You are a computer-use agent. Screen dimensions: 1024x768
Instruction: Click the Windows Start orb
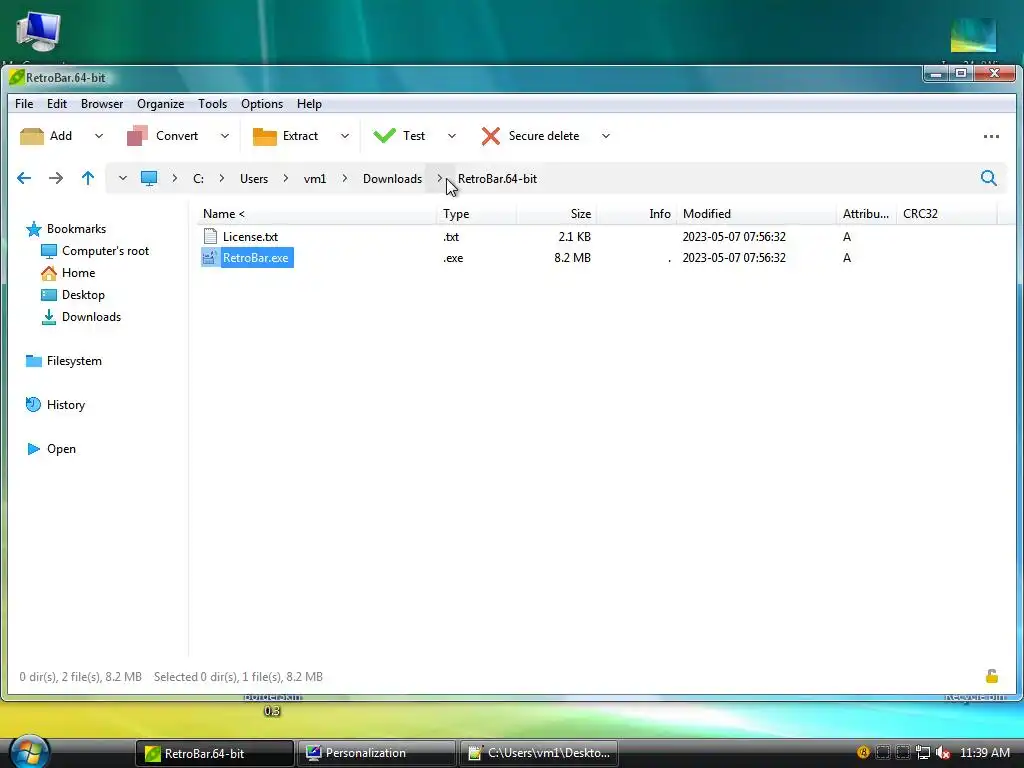(29, 752)
